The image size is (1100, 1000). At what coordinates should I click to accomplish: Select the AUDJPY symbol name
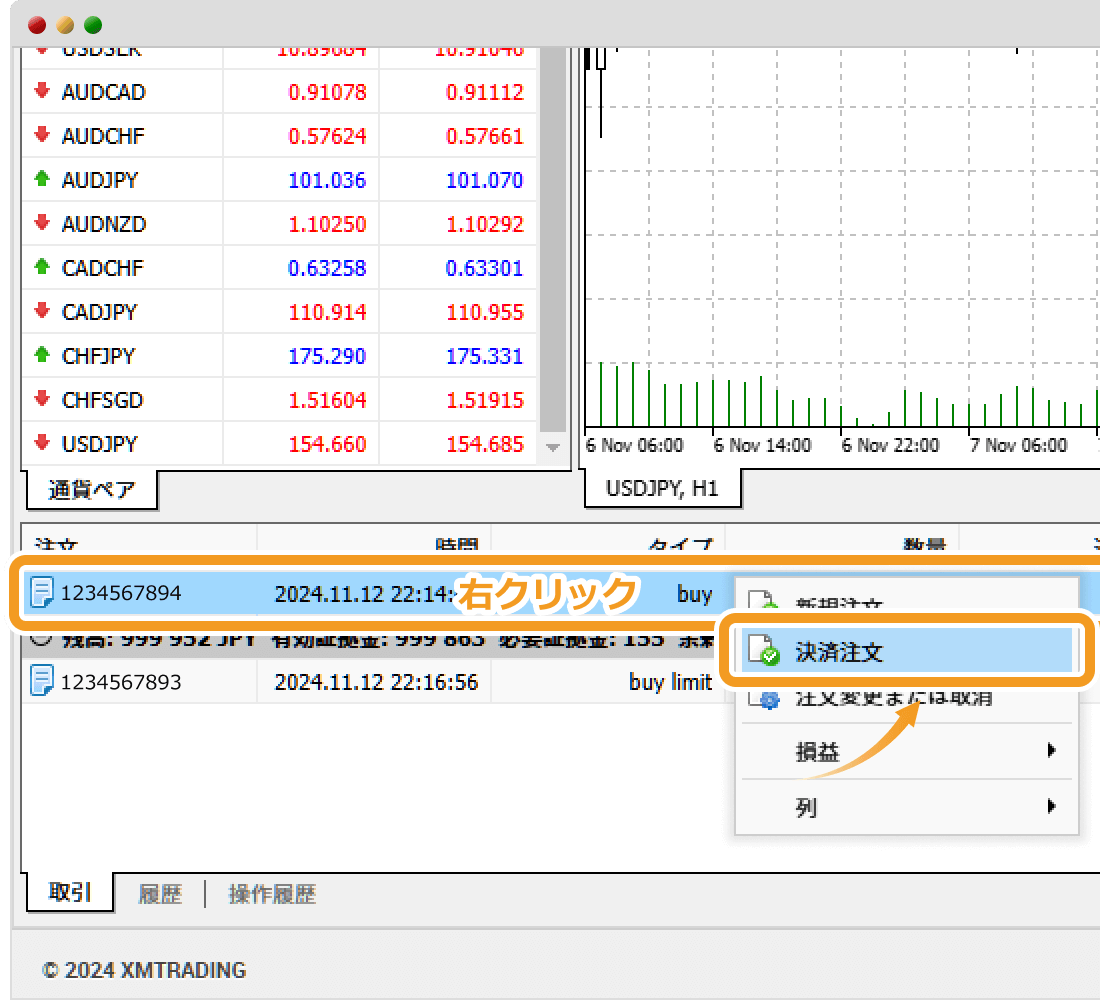click(x=100, y=180)
